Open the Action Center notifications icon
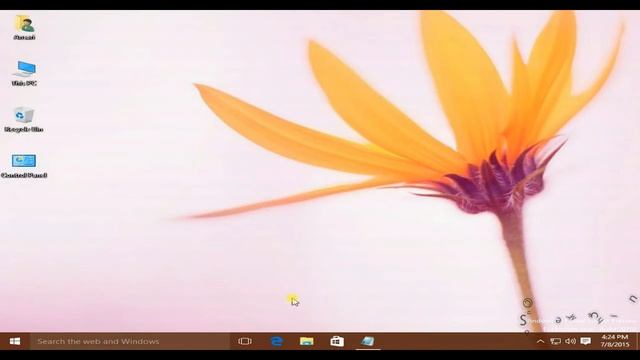 586,341
